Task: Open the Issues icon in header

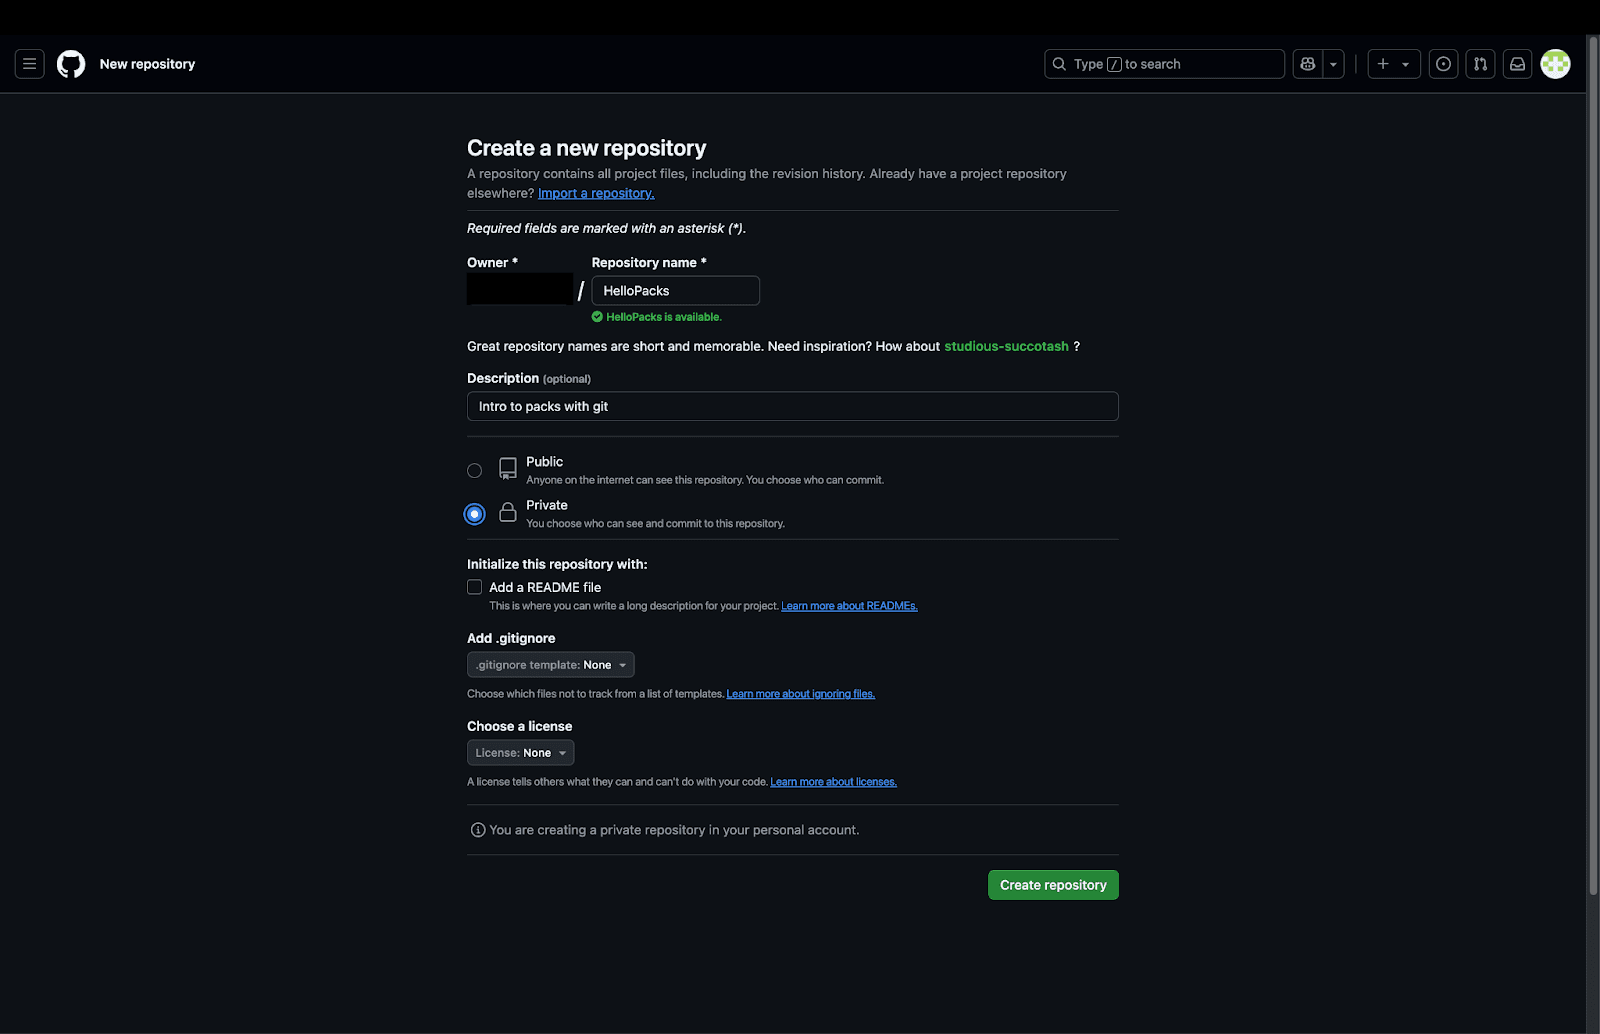Action: pos(1443,64)
